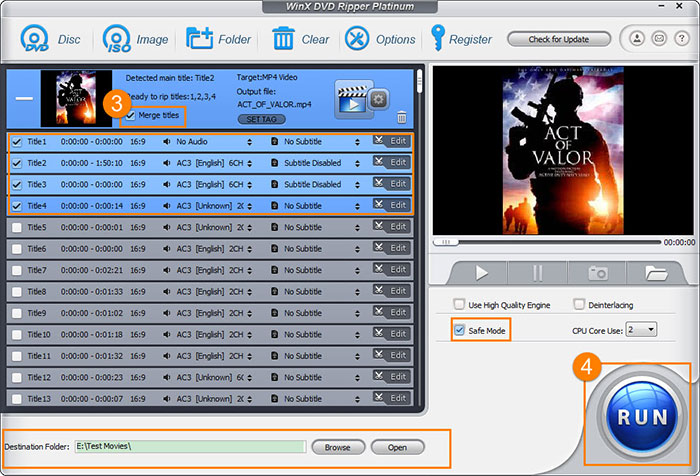700x476 pixels.
Task: Enable the Deinterlacing checkbox
Action: point(579,305)
